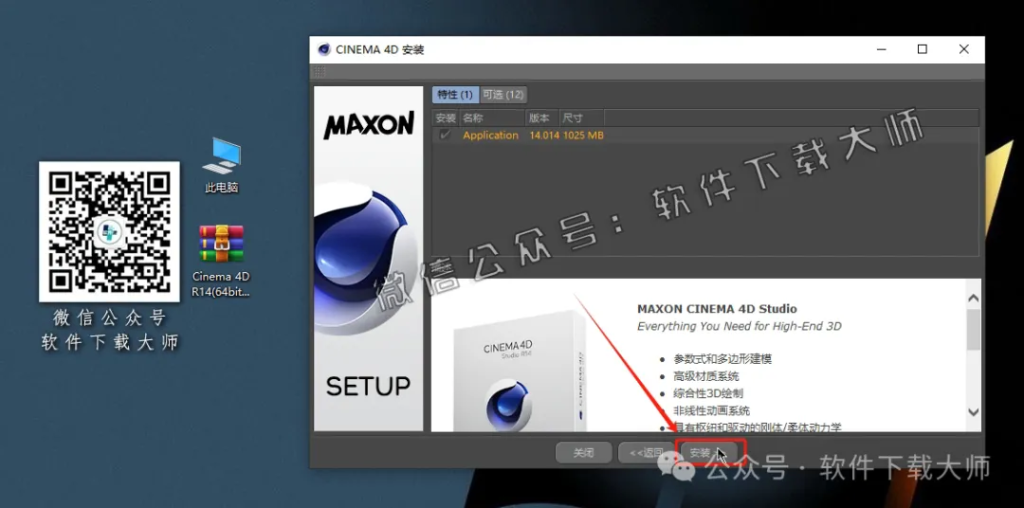This screenshot has width=1024, height=508.
Task: Click the Cinema 4D logo in the title bar
Action: (324, 50)
